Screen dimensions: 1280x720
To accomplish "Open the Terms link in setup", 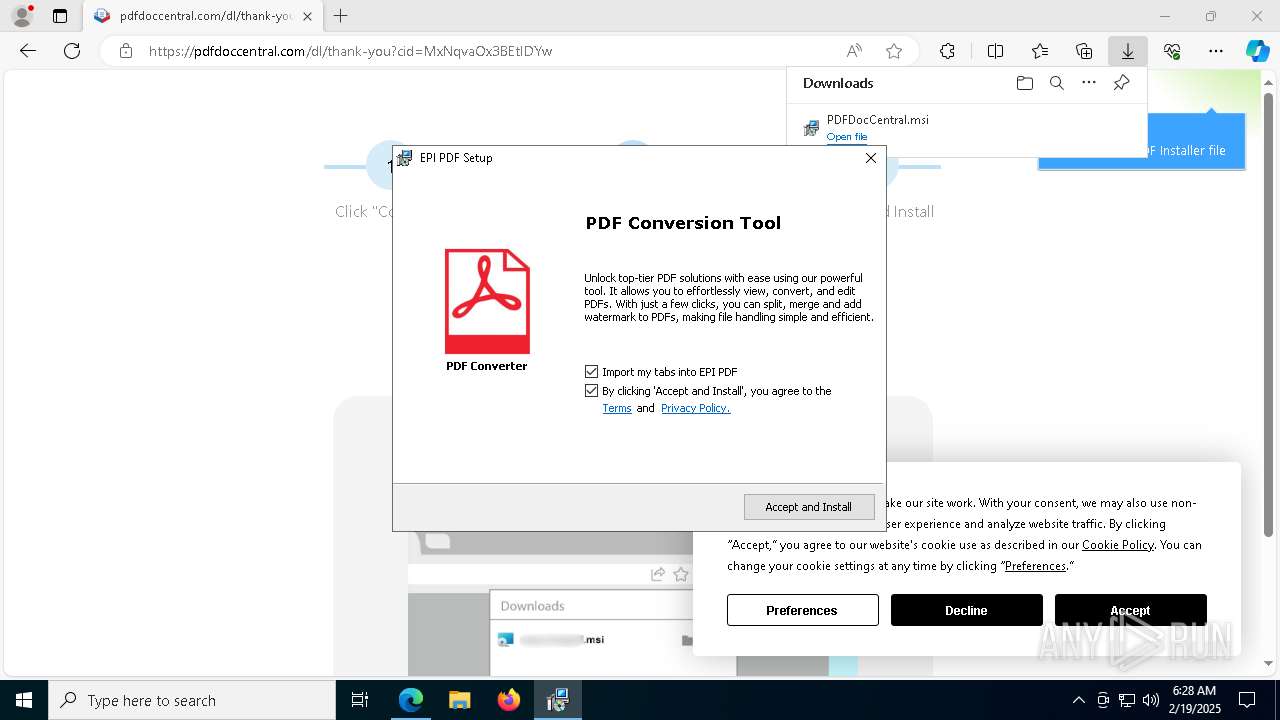I will tap(617, 408).
